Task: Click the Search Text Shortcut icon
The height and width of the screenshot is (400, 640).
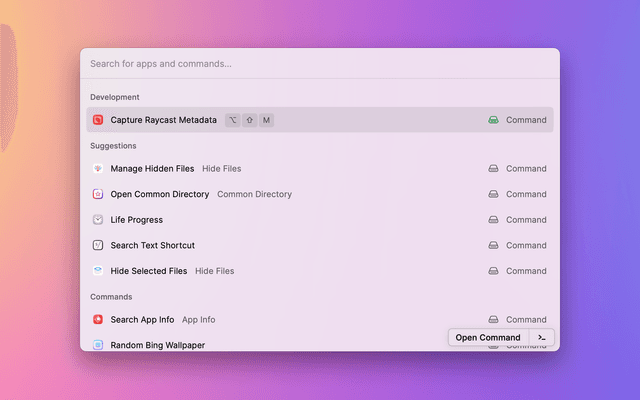Action: (98, 245)
